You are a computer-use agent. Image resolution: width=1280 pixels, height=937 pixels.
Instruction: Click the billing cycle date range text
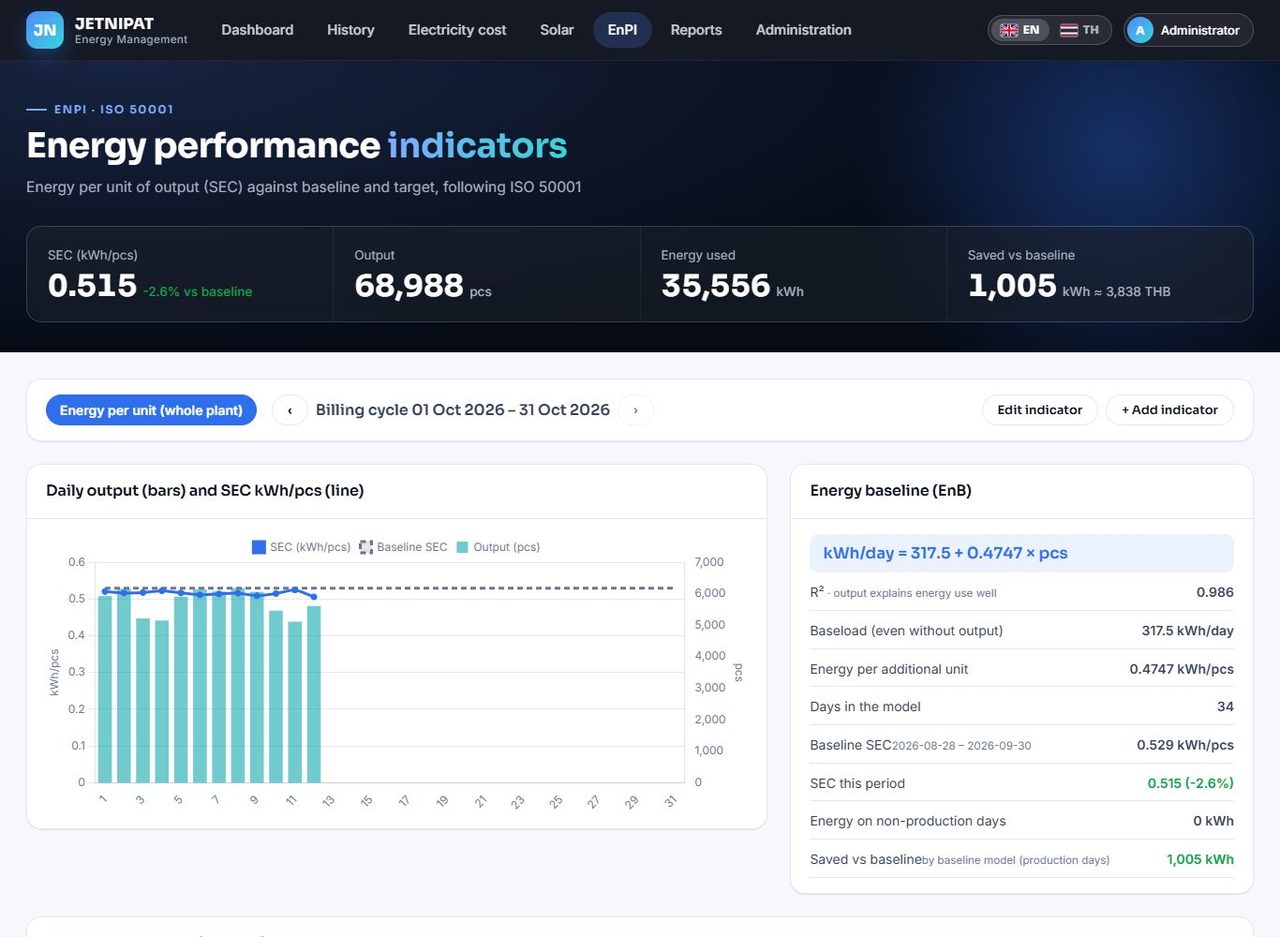(463, 410)
